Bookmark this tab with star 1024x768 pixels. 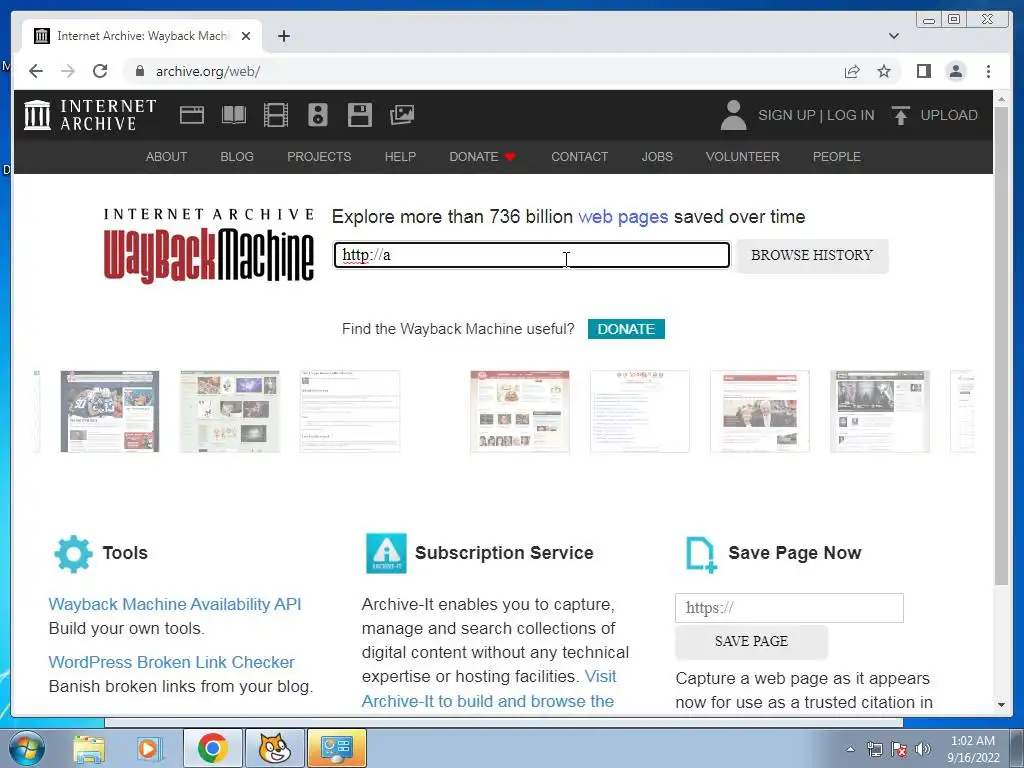pyautogui.click(x=884, y=71)
